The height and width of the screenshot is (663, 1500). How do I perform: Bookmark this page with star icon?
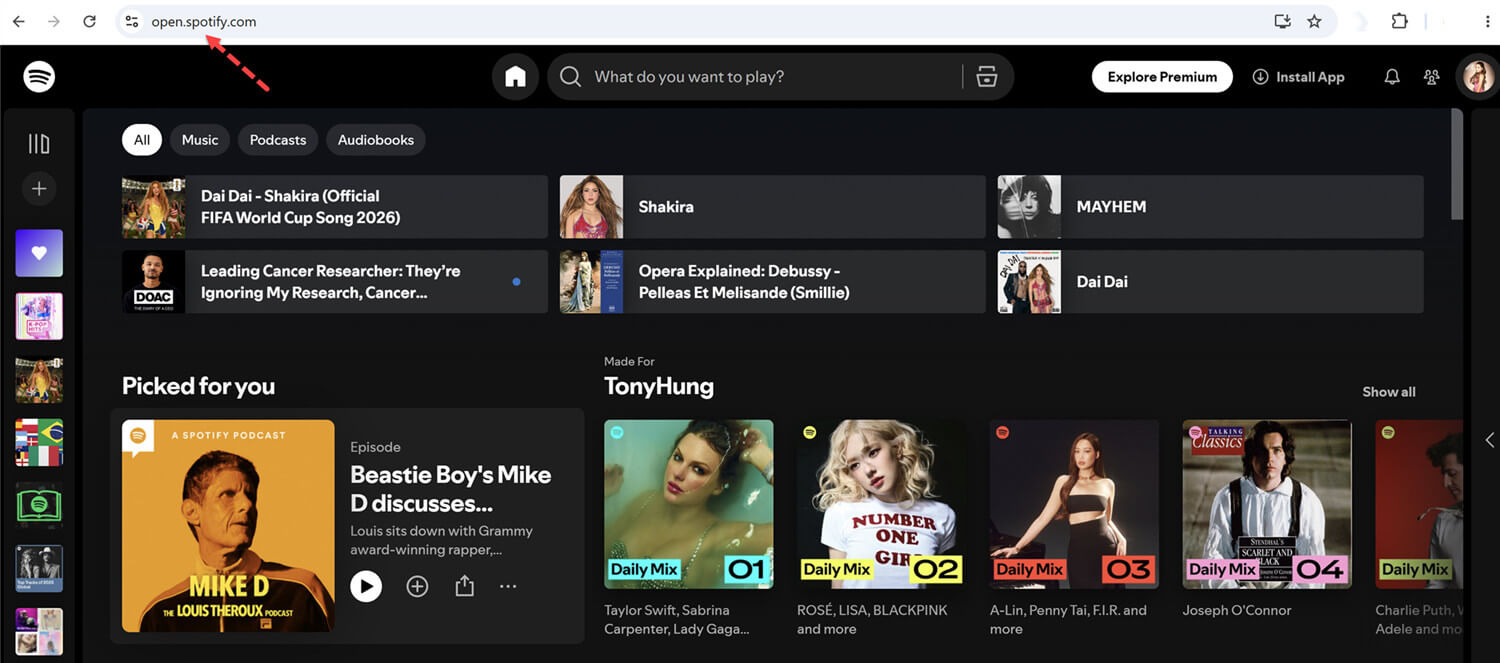(x=1314, y=21)
